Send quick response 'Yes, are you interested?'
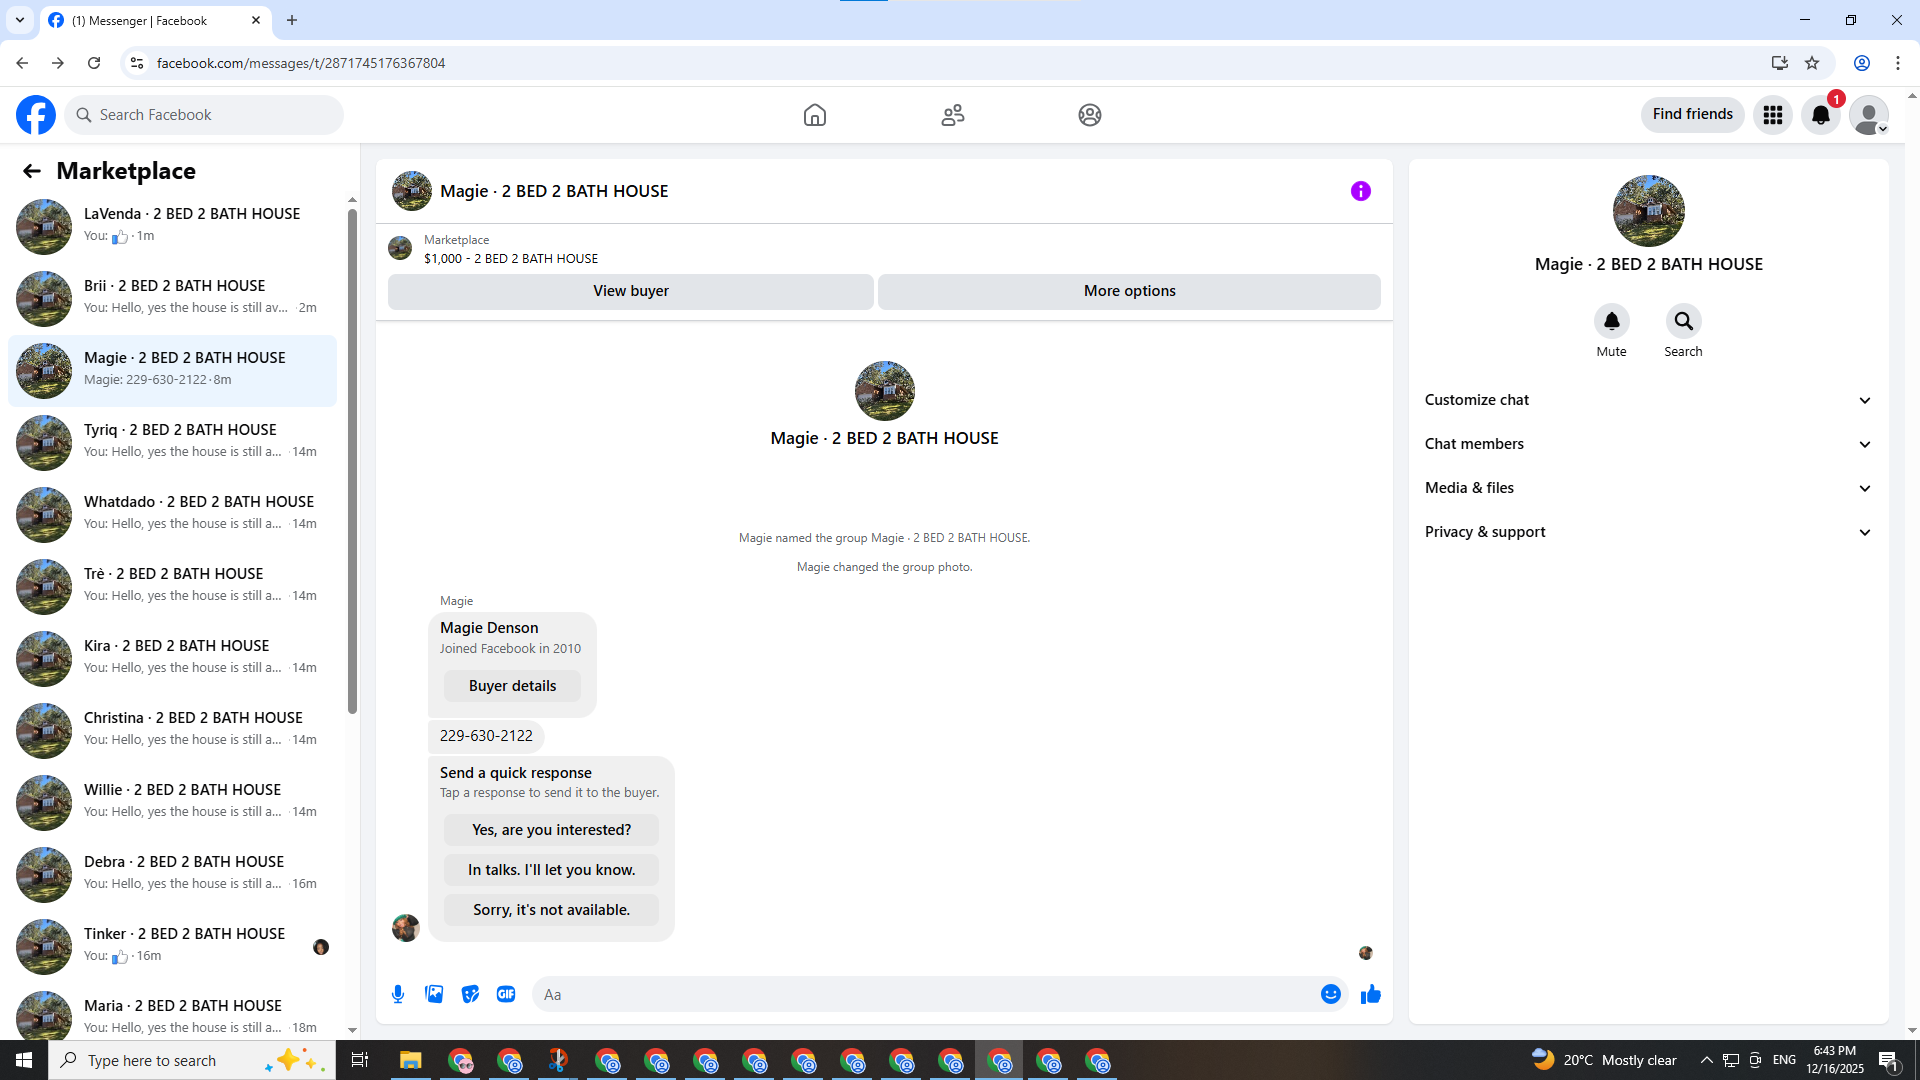Image resolution: width=1920 pixels, height=1080 pixels. point(551,830)
